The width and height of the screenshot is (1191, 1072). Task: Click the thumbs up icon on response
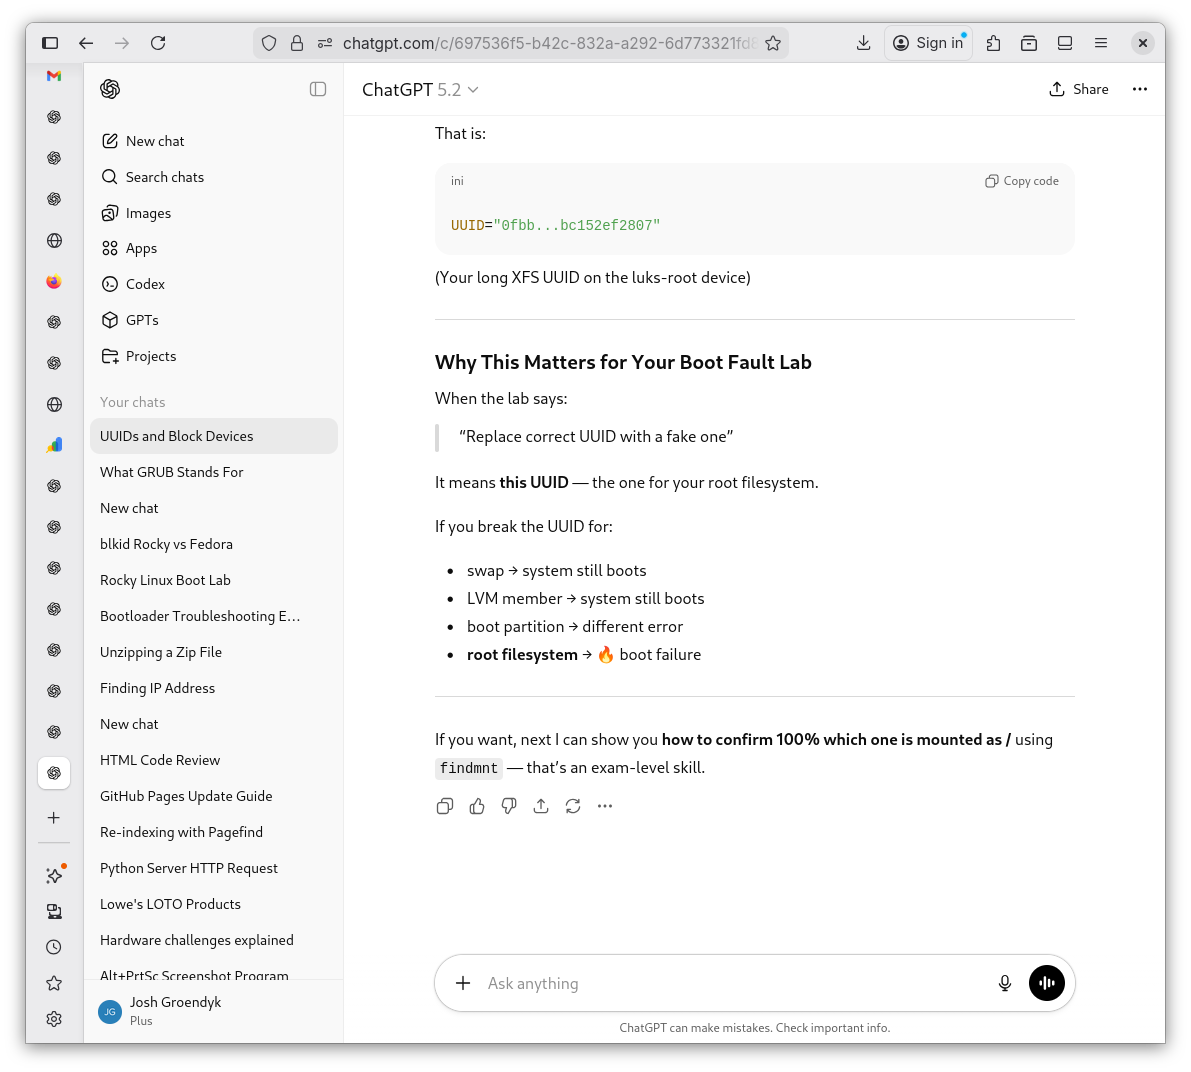[477, 806]
